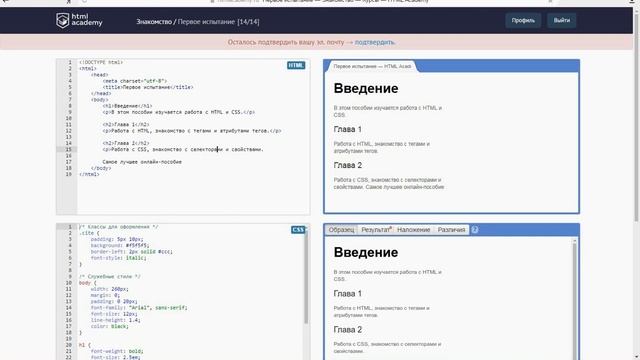Switch to the Результат tab
The width and height of the screenshot is (640, 360).
coord(376,230)
